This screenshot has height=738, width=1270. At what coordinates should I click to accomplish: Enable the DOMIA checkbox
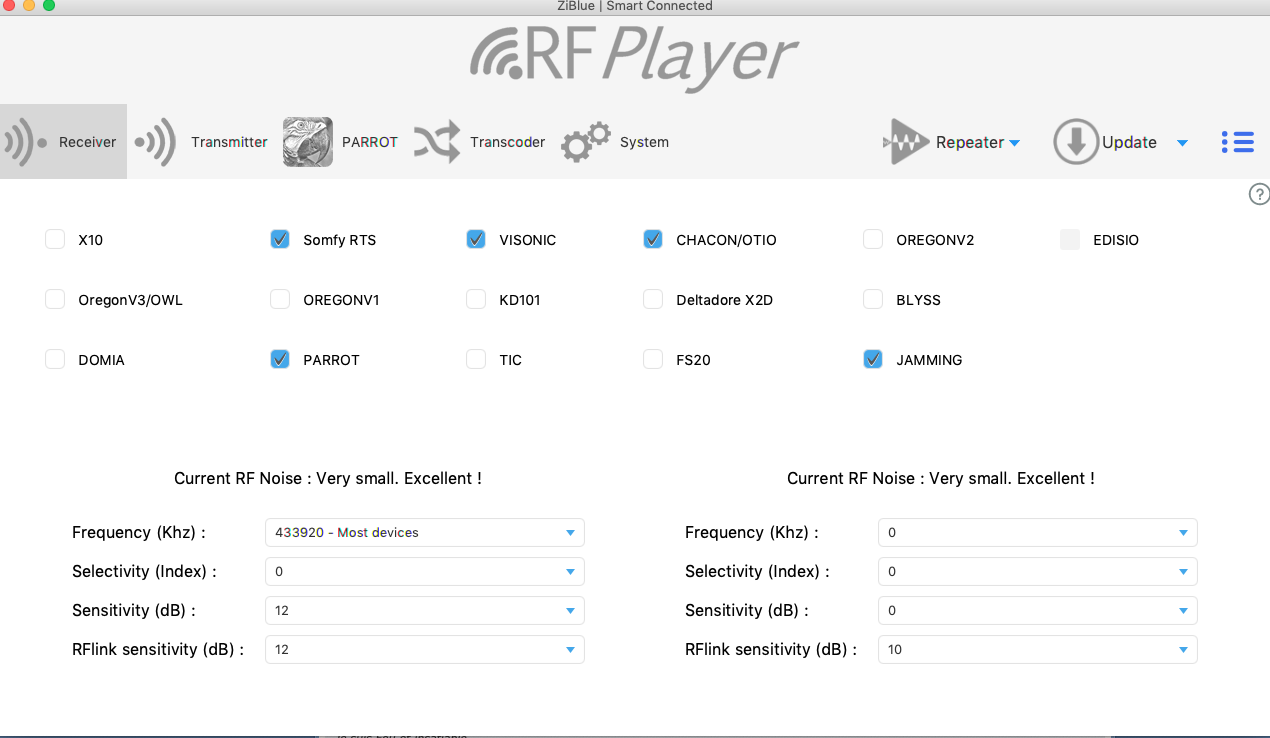55,359
